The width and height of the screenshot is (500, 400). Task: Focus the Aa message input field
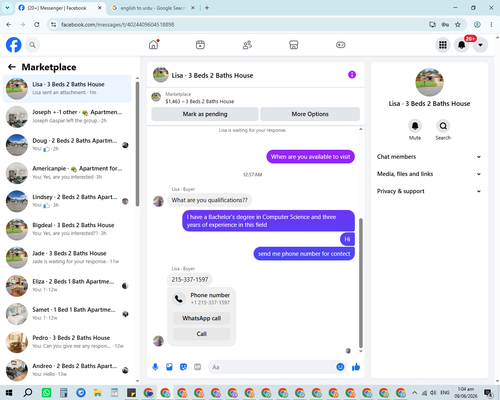click(272, 367)
